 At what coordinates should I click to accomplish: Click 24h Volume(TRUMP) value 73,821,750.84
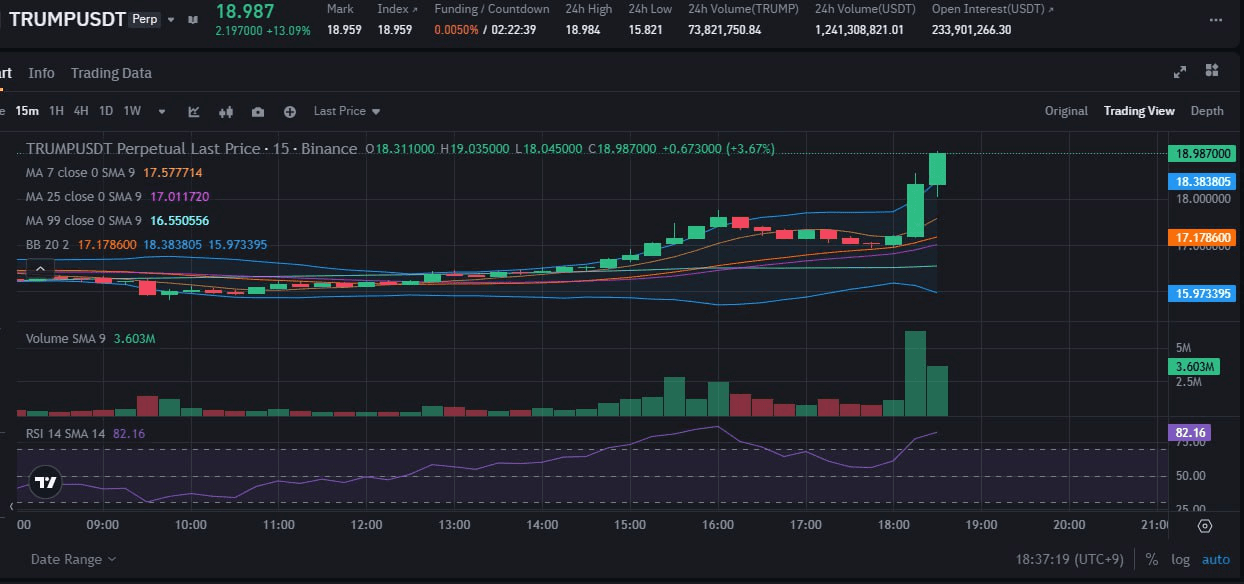(725, 30)
